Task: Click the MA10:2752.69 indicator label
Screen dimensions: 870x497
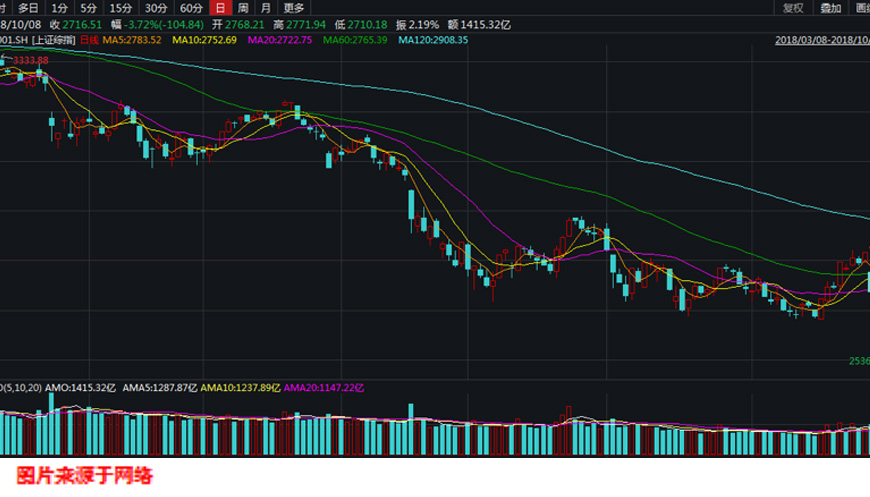Action: pos(204,40)
